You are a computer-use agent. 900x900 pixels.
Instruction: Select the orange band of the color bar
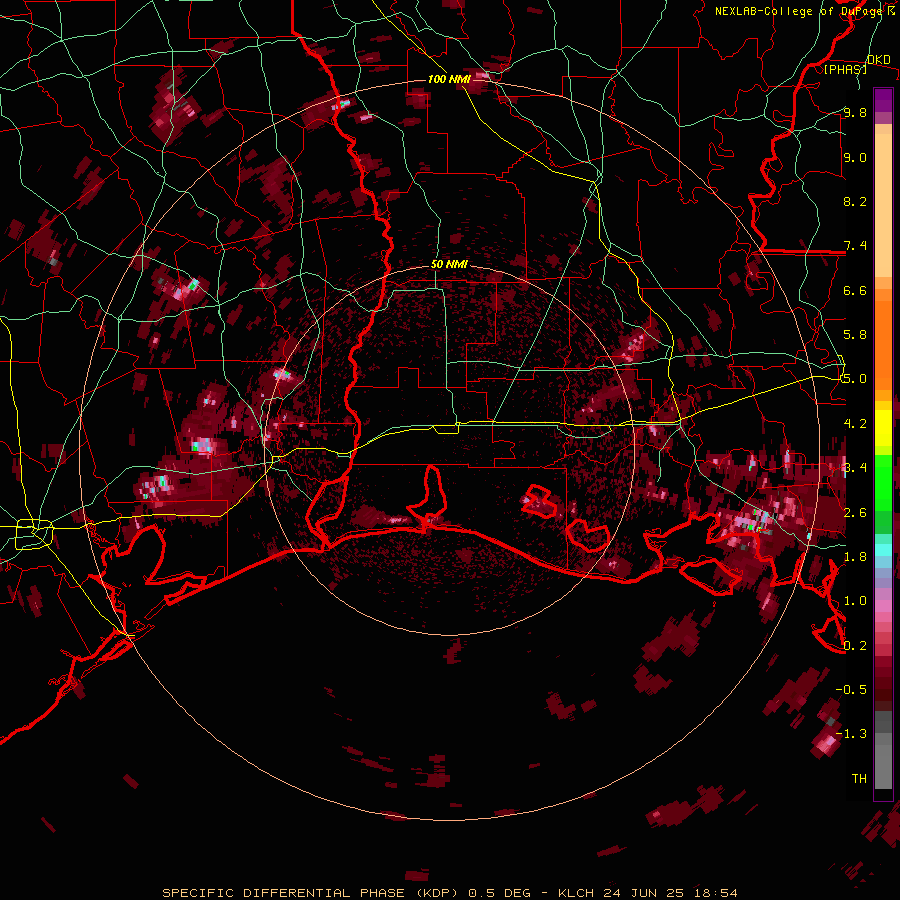click(883, 344)
